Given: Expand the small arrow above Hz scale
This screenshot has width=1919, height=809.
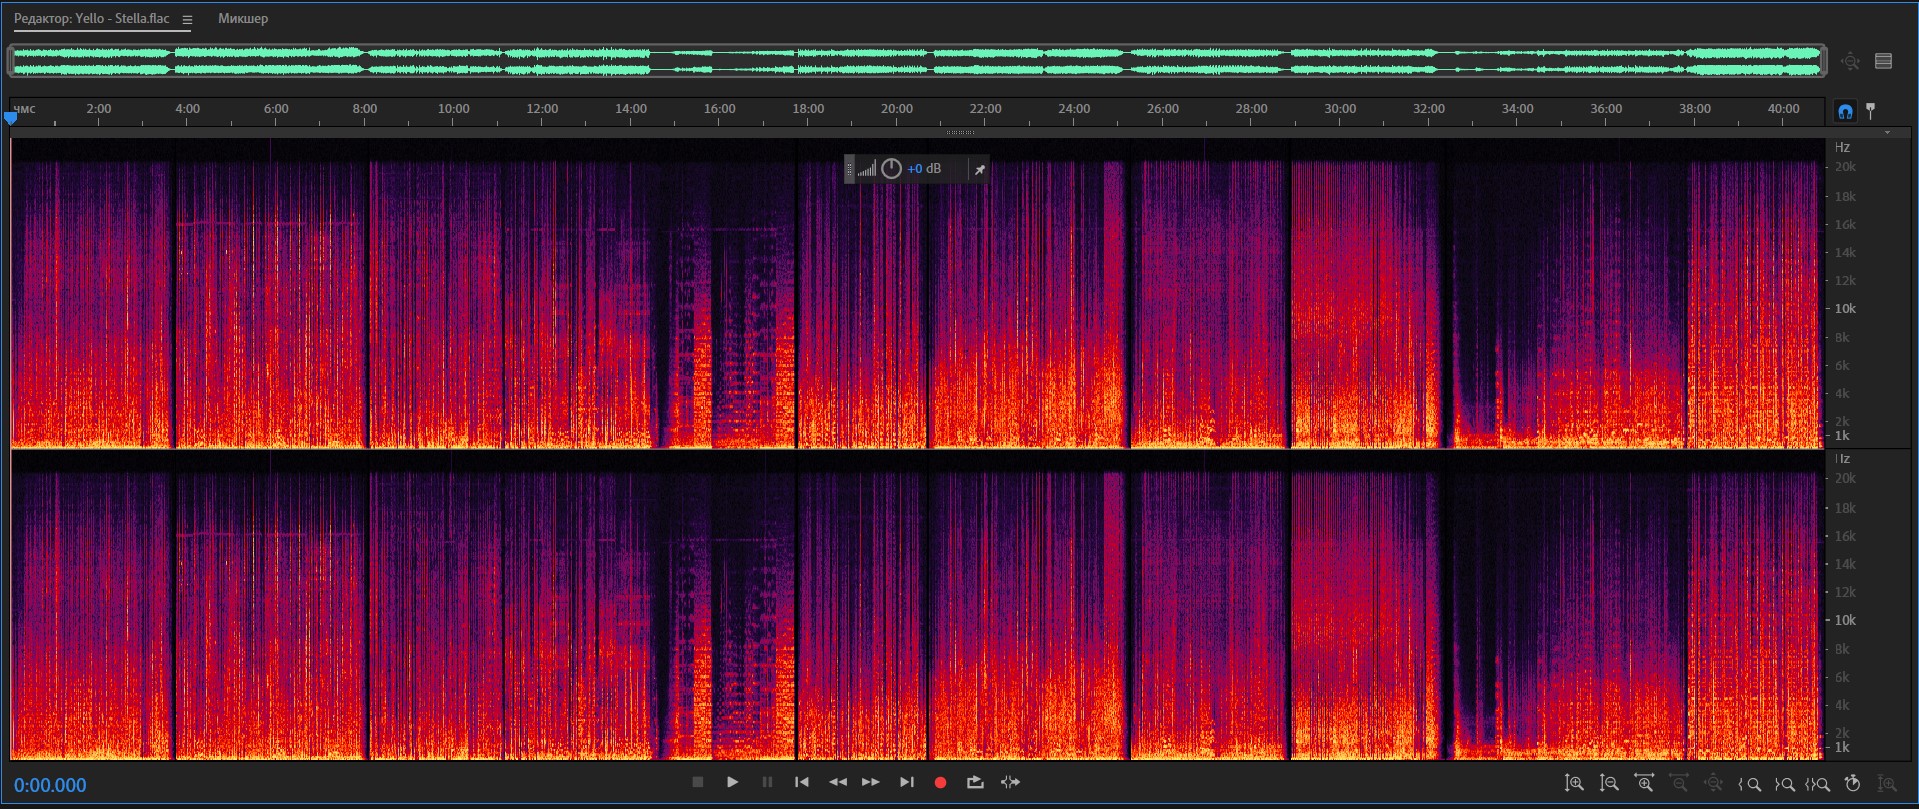Looking at the screenshot, I should point(1887,132).
